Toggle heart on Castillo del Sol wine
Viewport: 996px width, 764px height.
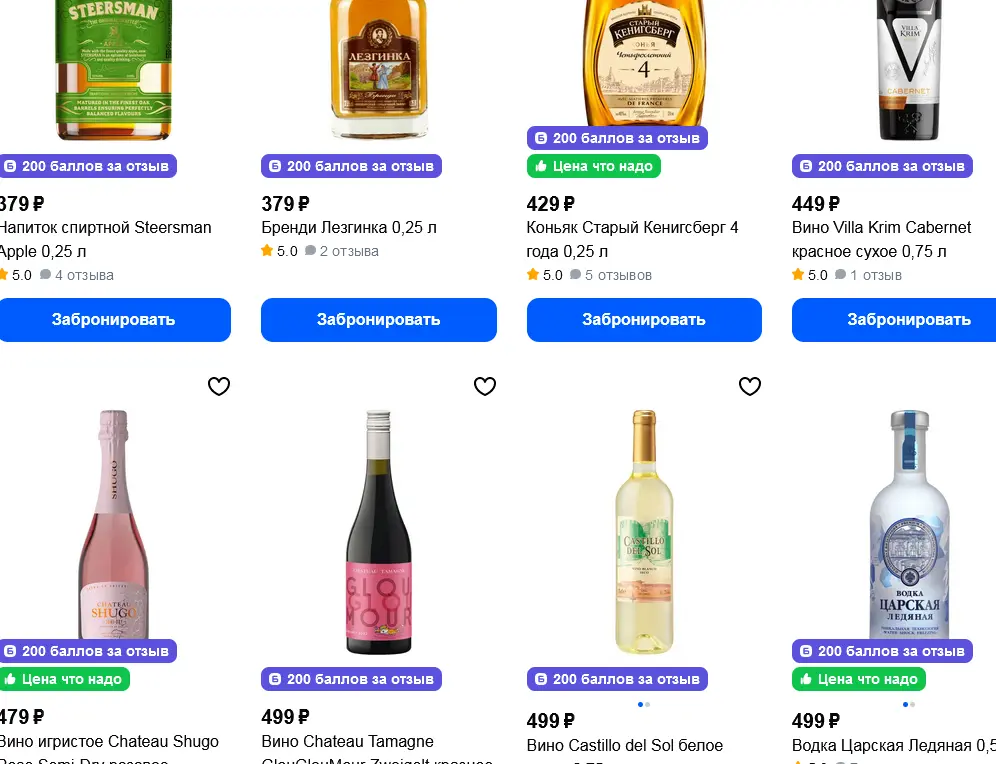pos(750,386)
